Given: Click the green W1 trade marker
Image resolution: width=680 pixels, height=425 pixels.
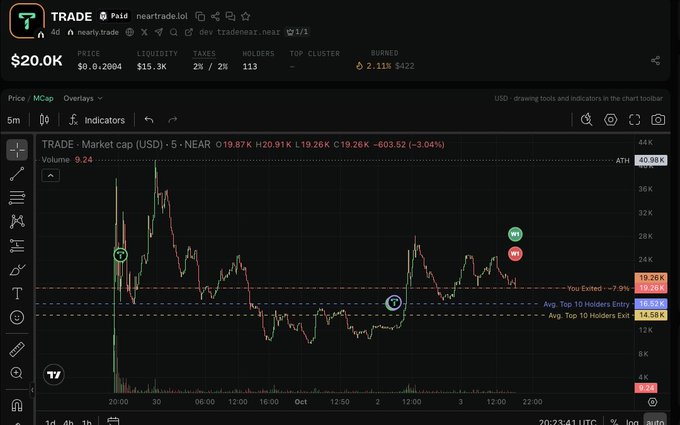Looking at the screenshot, I should [515, 234].
